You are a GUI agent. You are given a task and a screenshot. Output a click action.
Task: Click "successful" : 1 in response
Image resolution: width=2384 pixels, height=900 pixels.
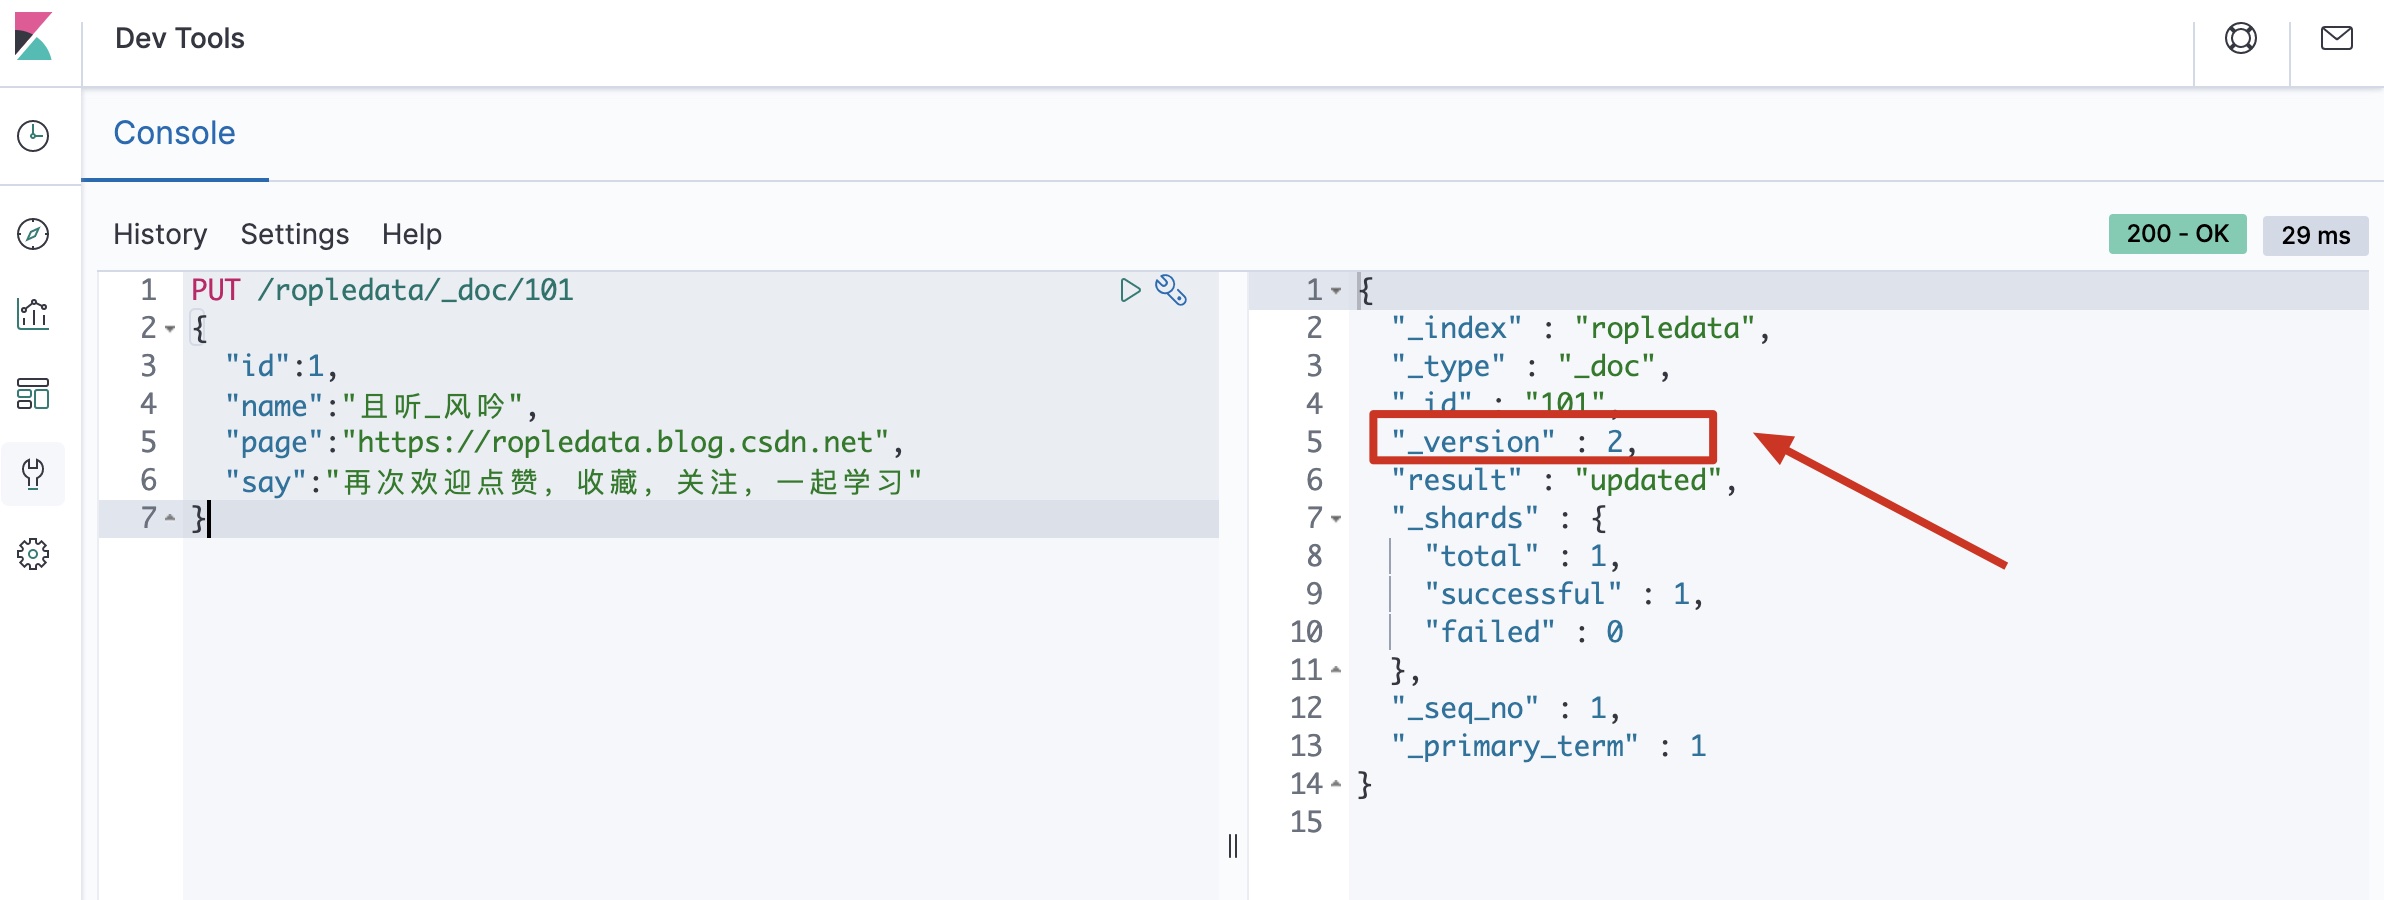[1564, 594]
